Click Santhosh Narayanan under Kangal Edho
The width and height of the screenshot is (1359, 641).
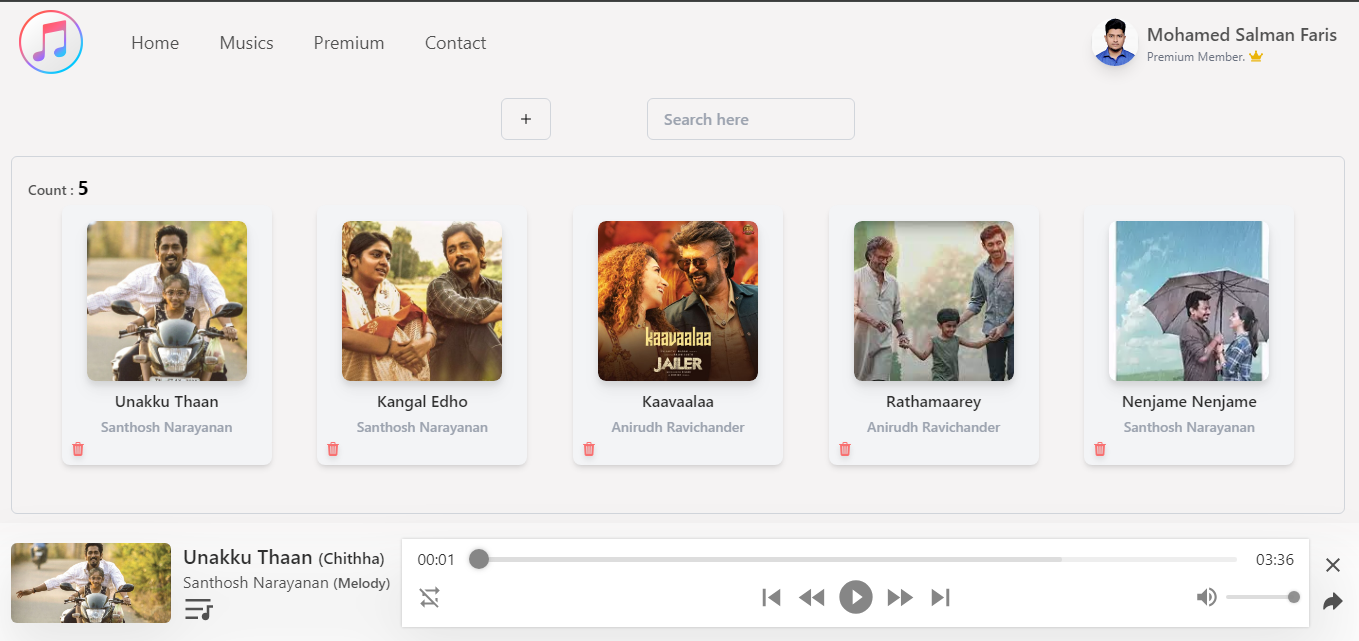tap(422, 427)
